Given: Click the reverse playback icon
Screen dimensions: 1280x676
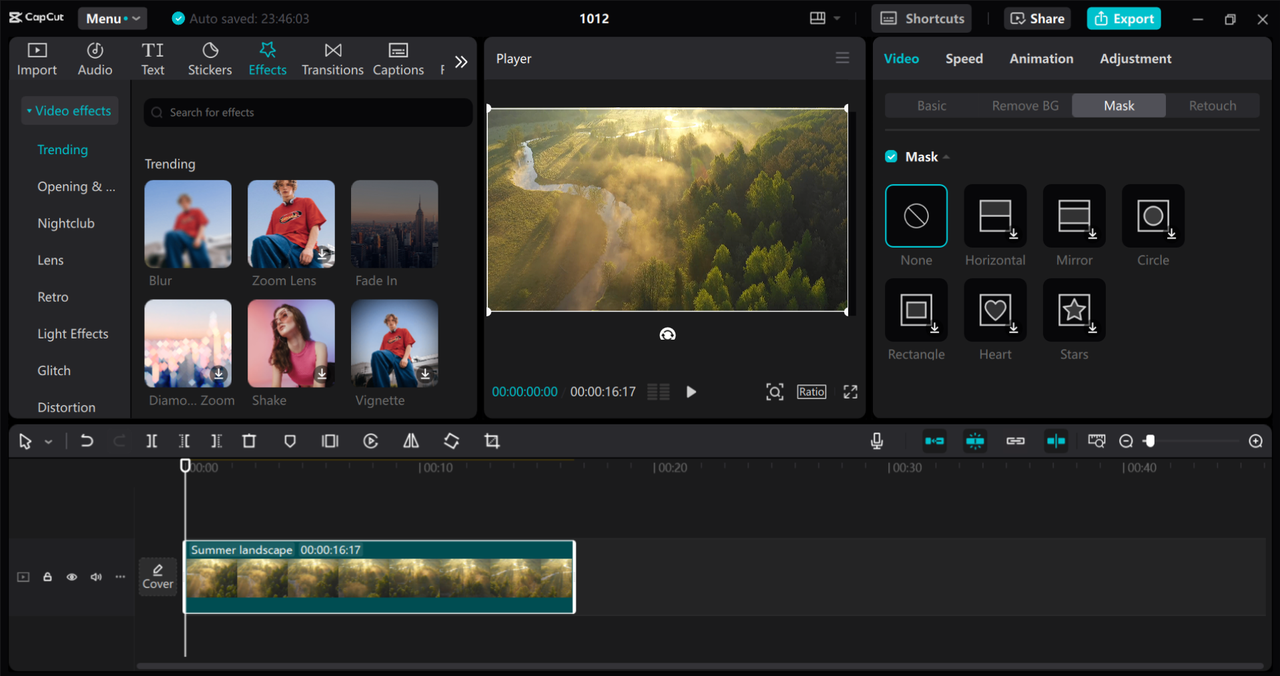Looking at the screenshot, I should (x=371, y=441).
